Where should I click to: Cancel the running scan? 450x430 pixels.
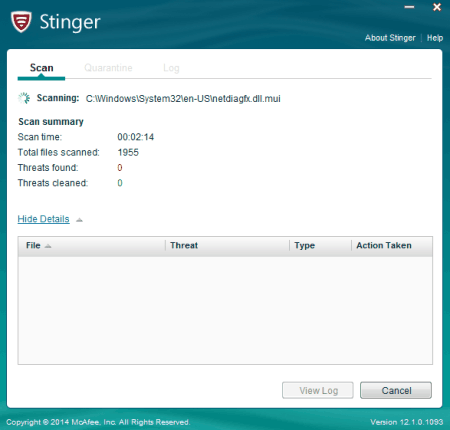pos(396,390)
